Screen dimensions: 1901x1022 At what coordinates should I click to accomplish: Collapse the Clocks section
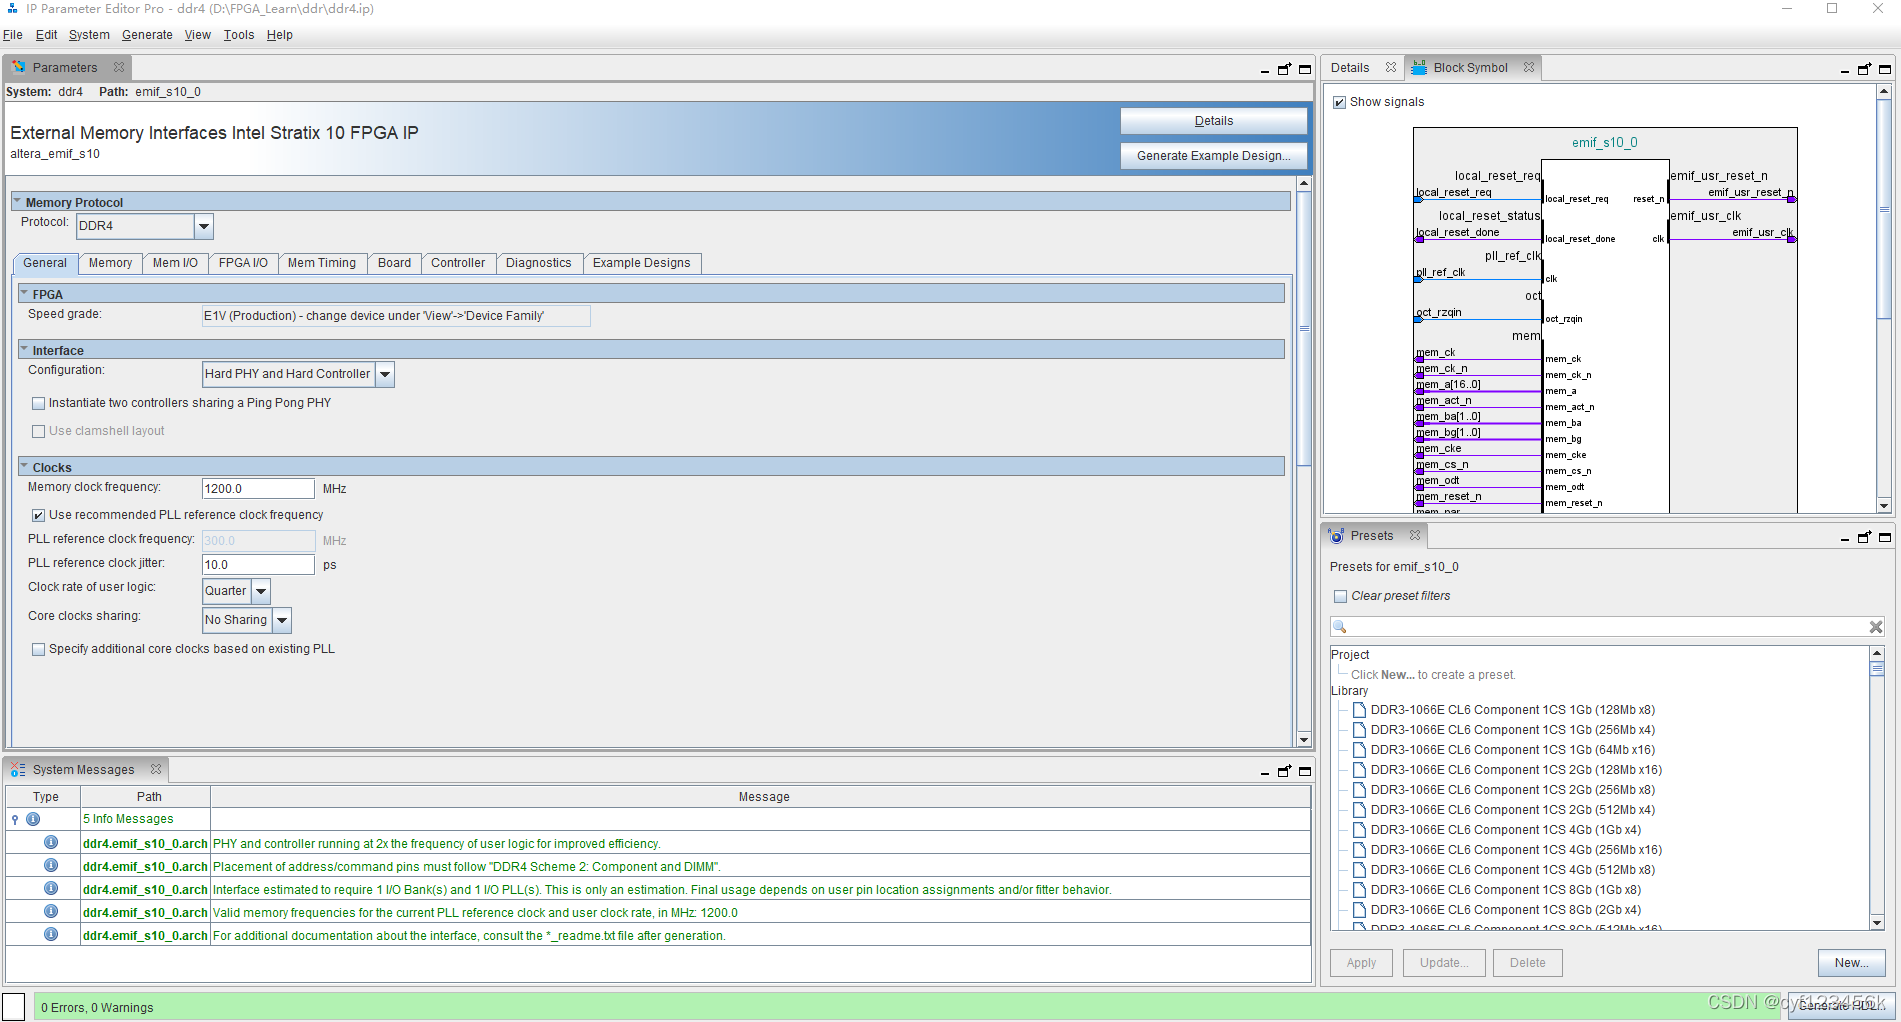24,467
